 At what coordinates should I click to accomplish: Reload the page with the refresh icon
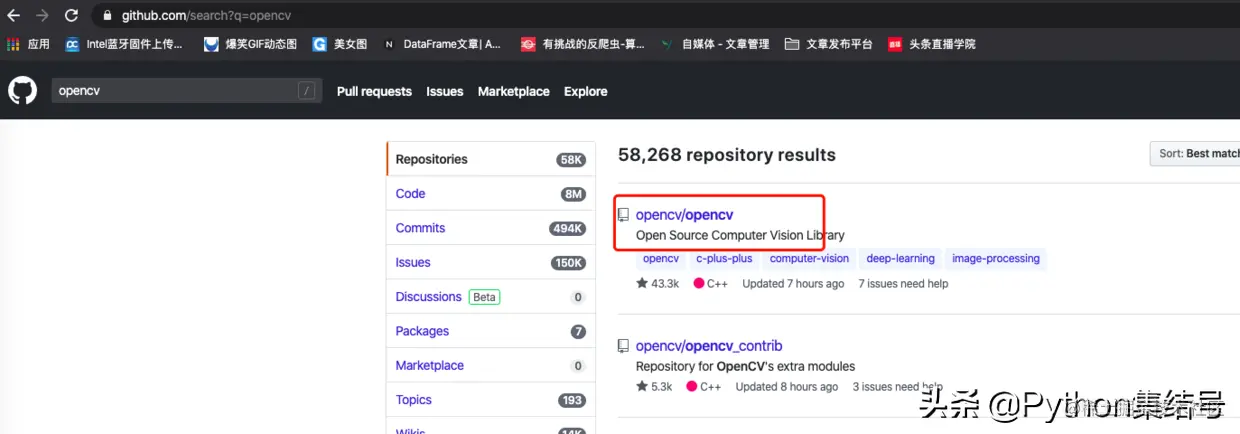(71, 16)
